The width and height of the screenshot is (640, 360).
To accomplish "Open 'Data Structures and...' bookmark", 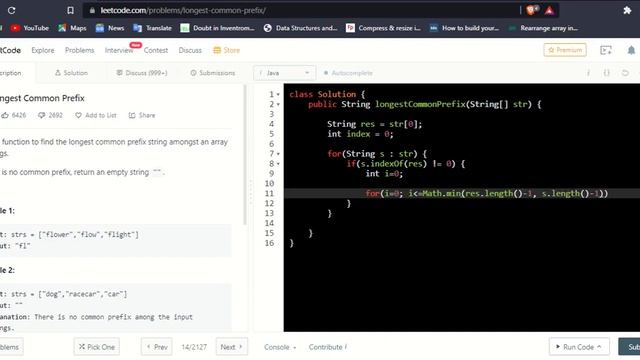I will 300,28.
